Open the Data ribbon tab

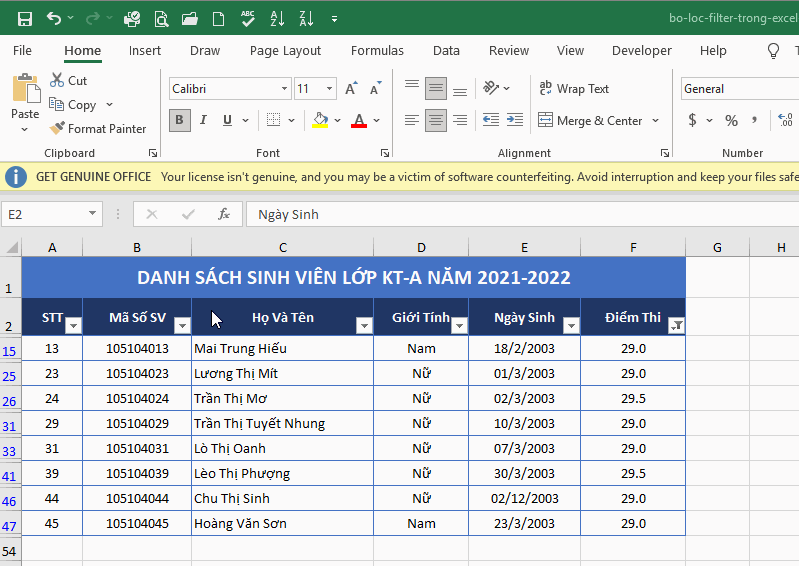point(446,50)
